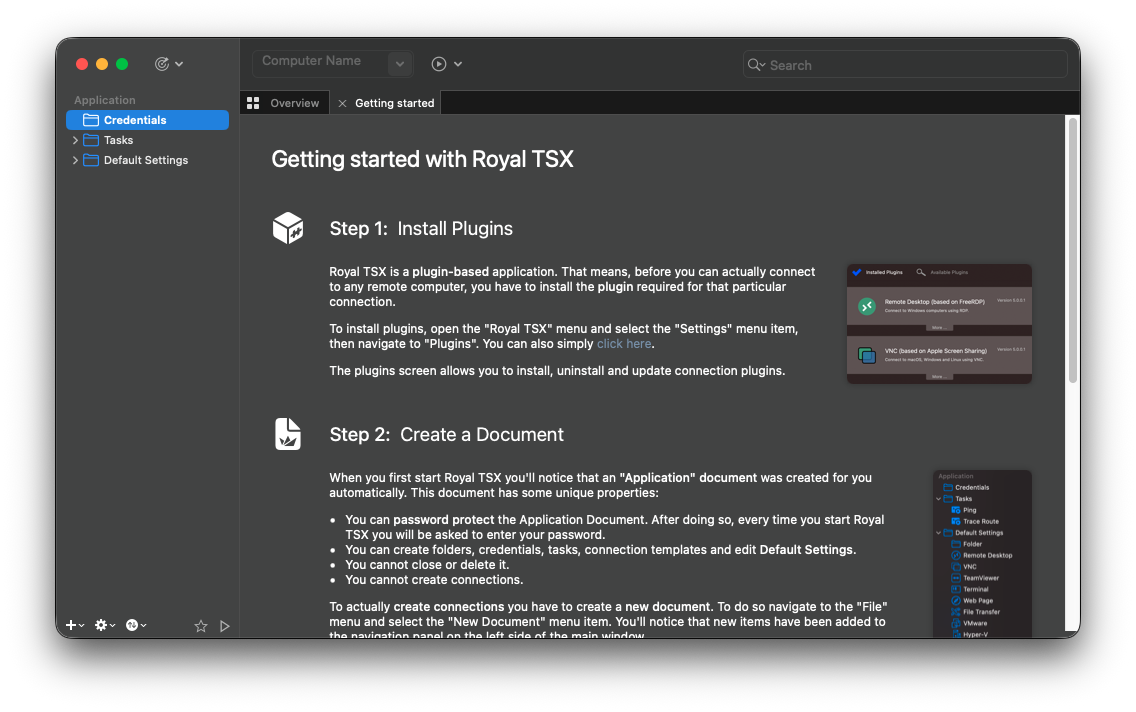Image resolution: width=1136 pixels, height=712 pixels.
Task: Click the search magnifier icon
Action: coord(756,64)
